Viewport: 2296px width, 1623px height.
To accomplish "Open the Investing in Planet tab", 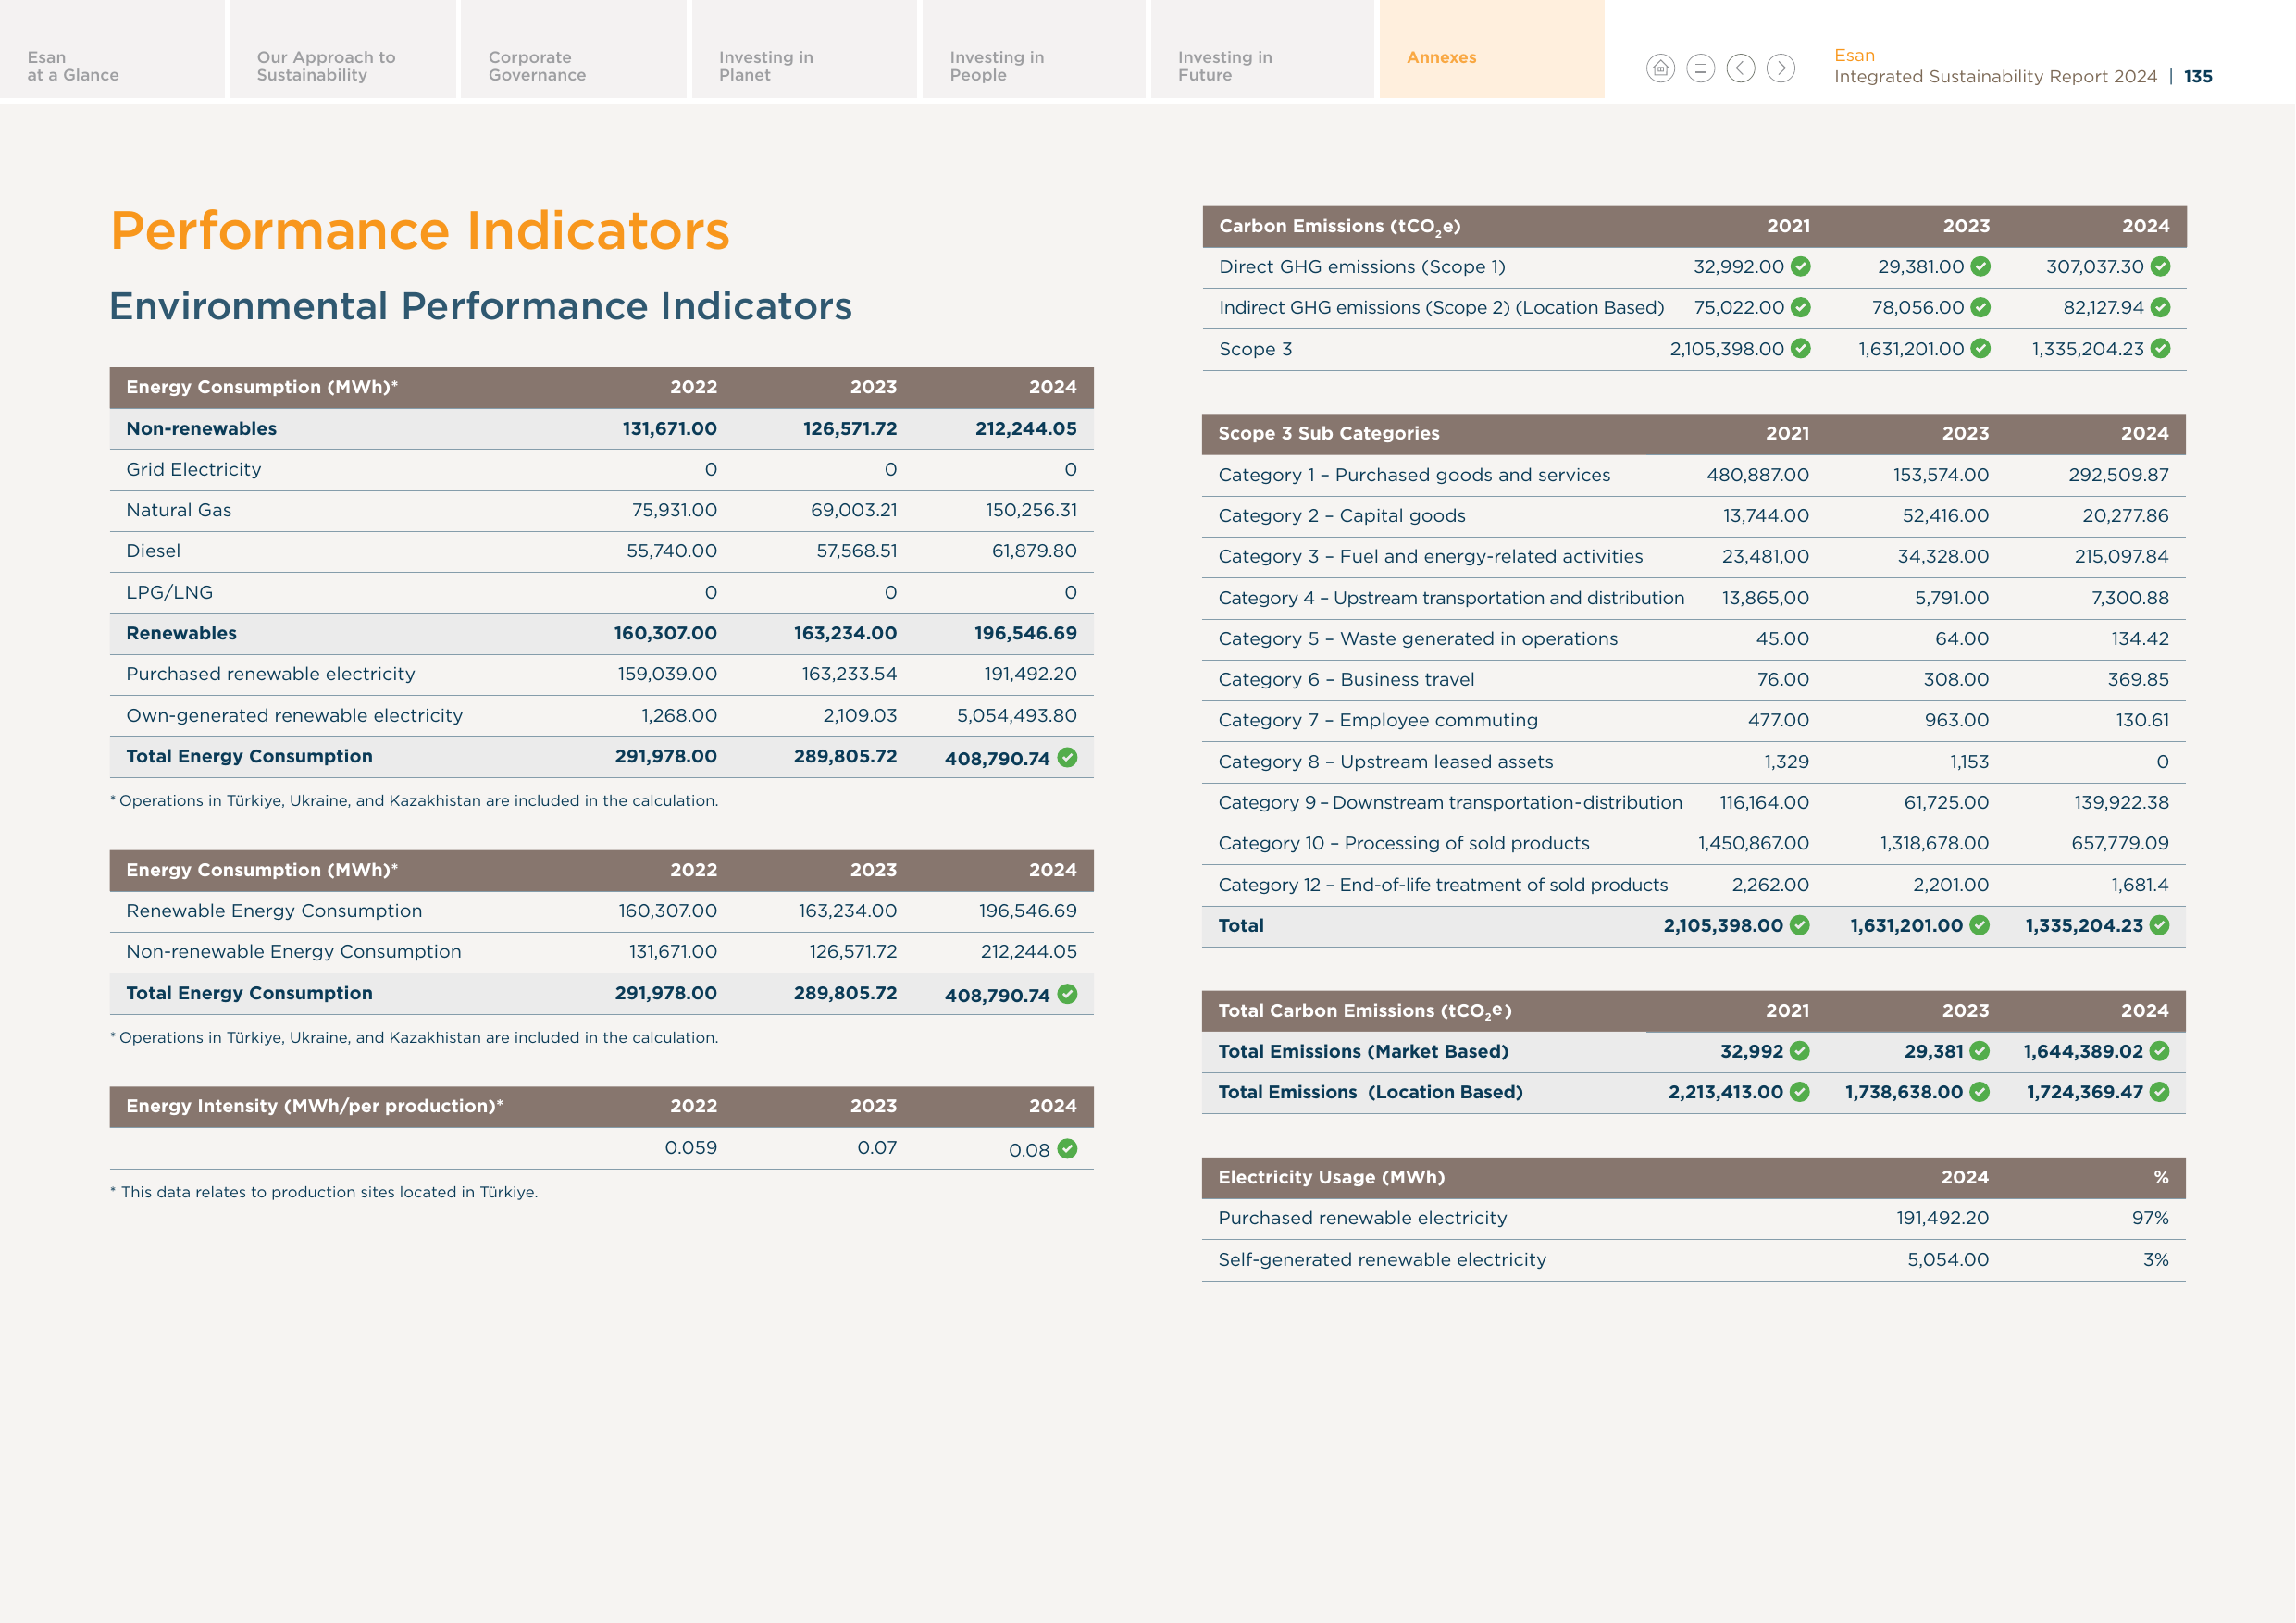I will 804,49.
